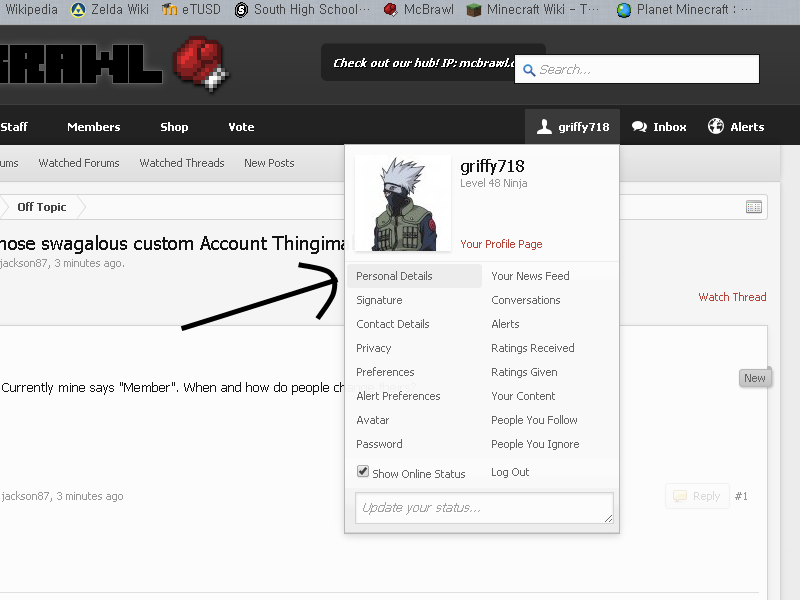Toggle the Show Online Status checkbox
The height and width of the screenshot is (600, 800).
[363, 472]
